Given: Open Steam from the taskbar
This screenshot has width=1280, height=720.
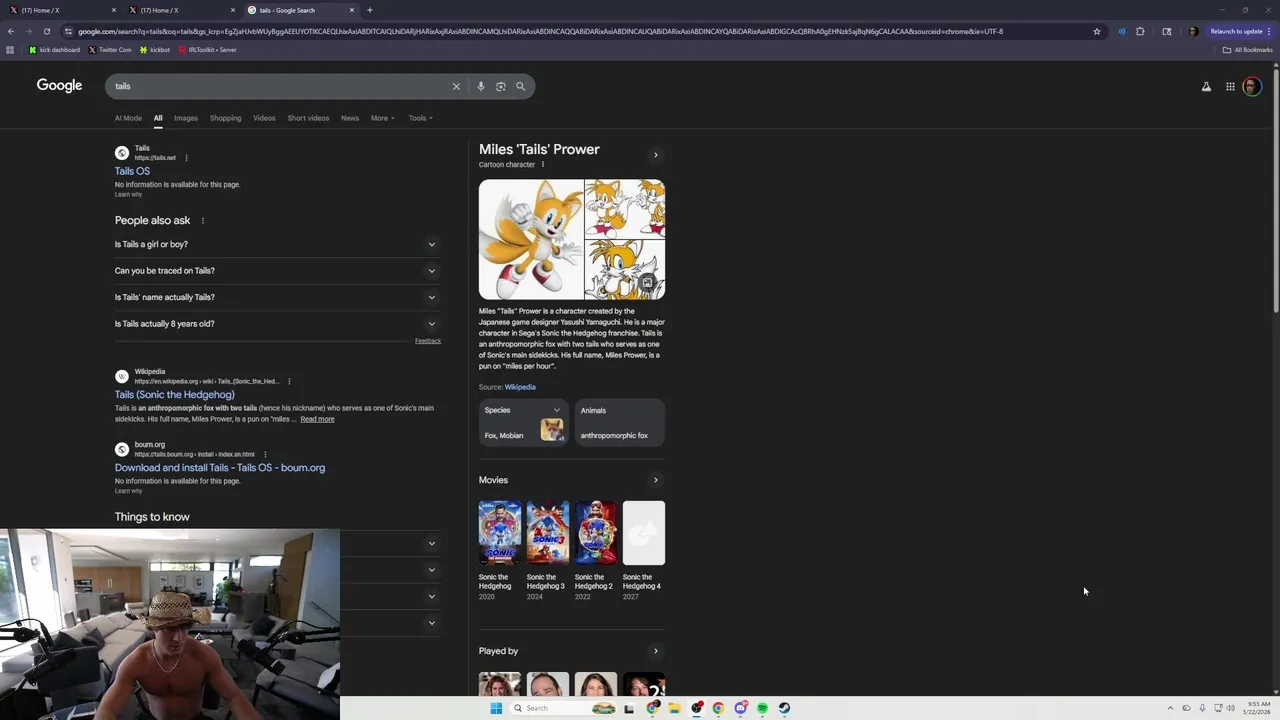Looking at the screenshot, I should (784, 708).
